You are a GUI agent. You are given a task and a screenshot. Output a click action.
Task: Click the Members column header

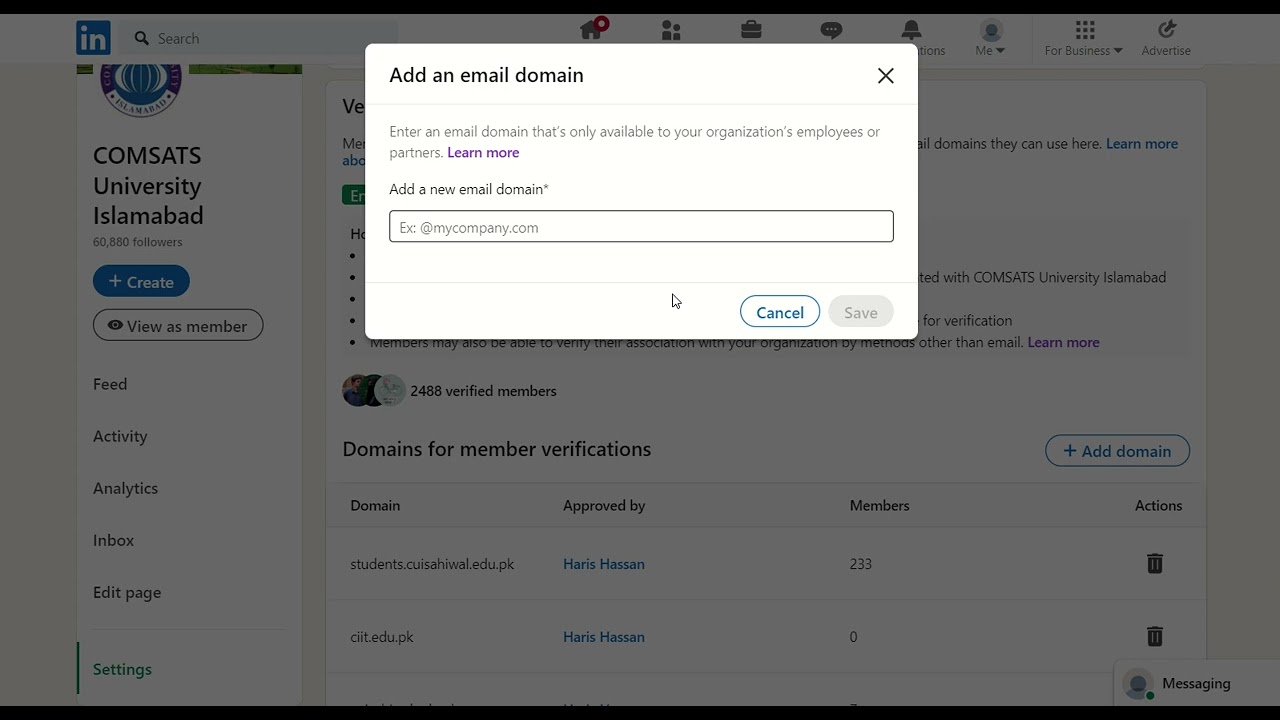tap(880, 506)
